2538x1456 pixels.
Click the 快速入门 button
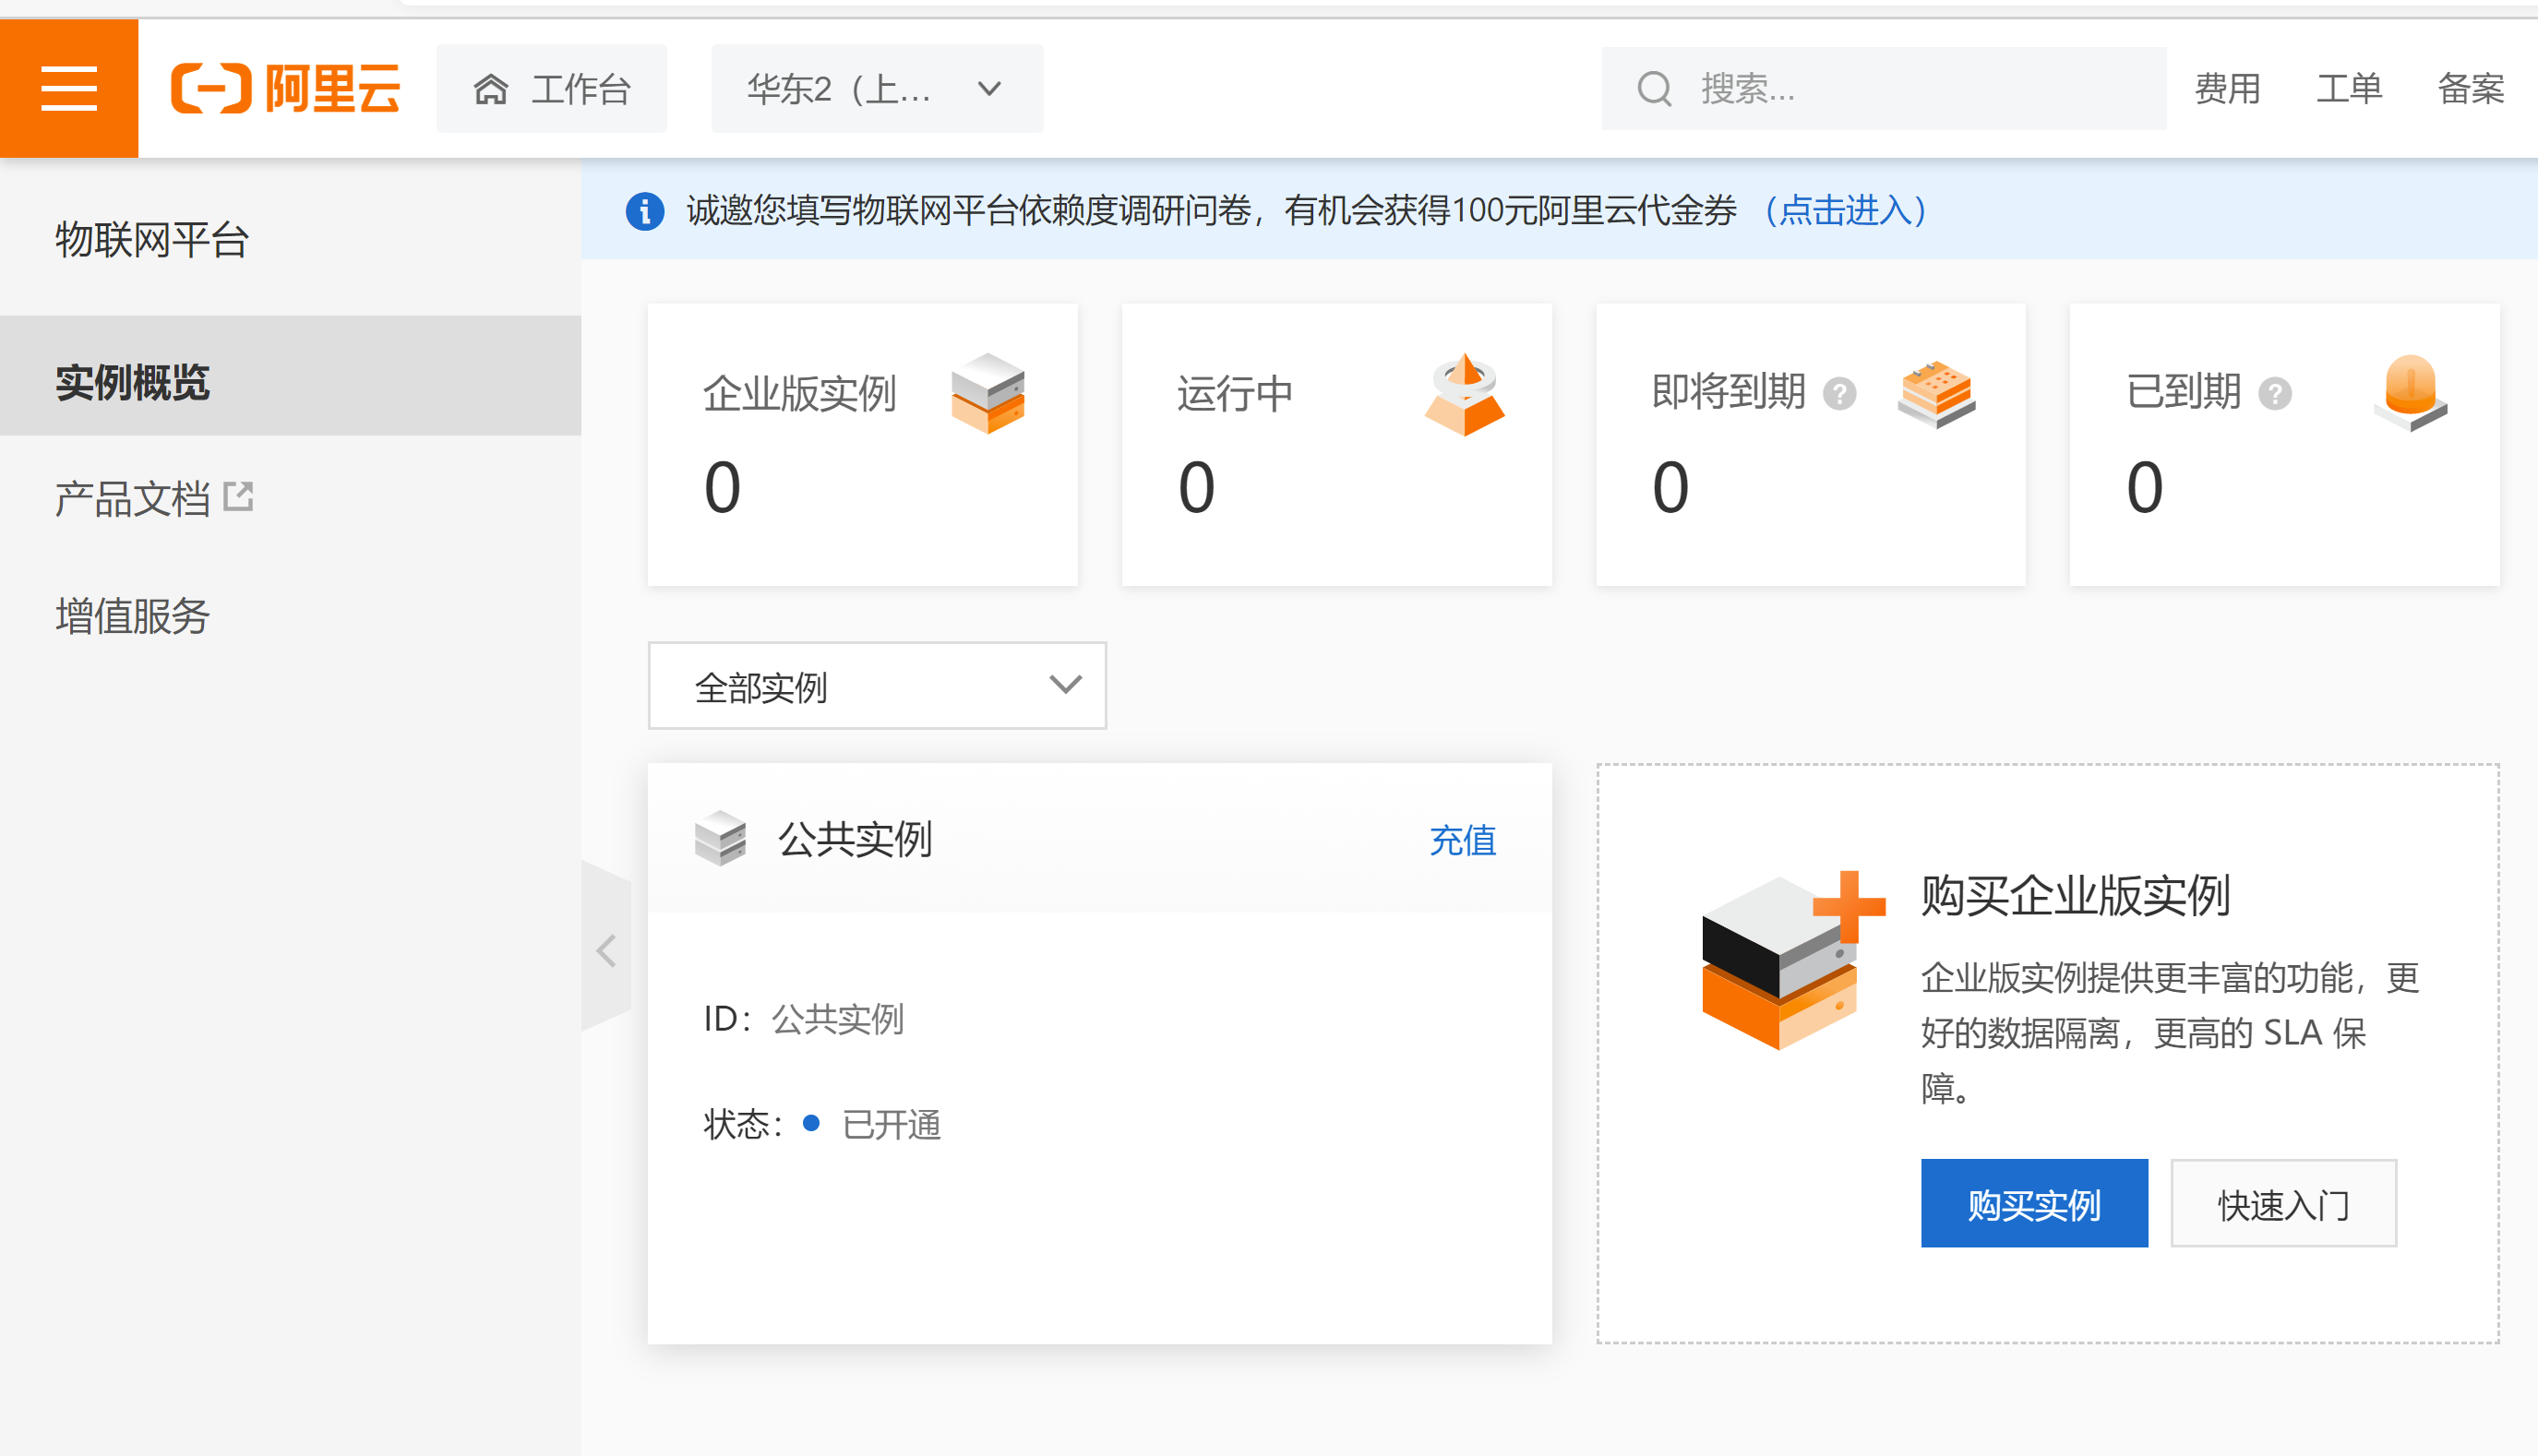click(x=2282, y=1204)
